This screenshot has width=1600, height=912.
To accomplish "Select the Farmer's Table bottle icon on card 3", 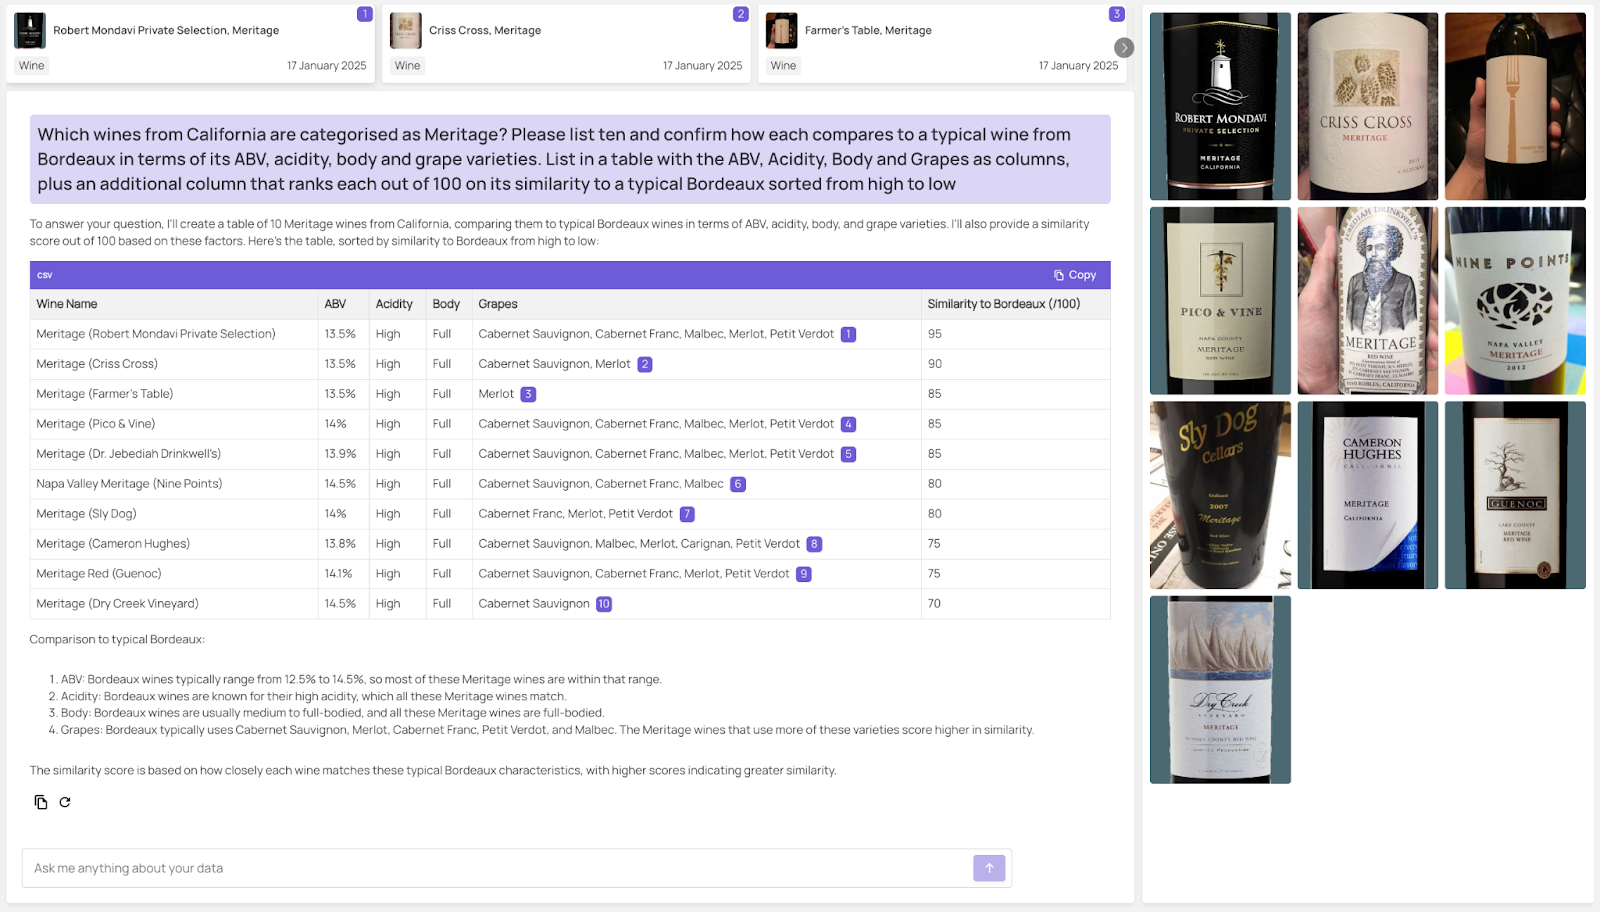I will [781, 30].
